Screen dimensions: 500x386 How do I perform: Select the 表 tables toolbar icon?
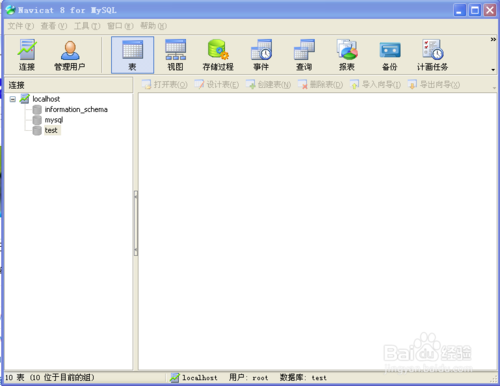pyautogui.click(x=132, y=55)
